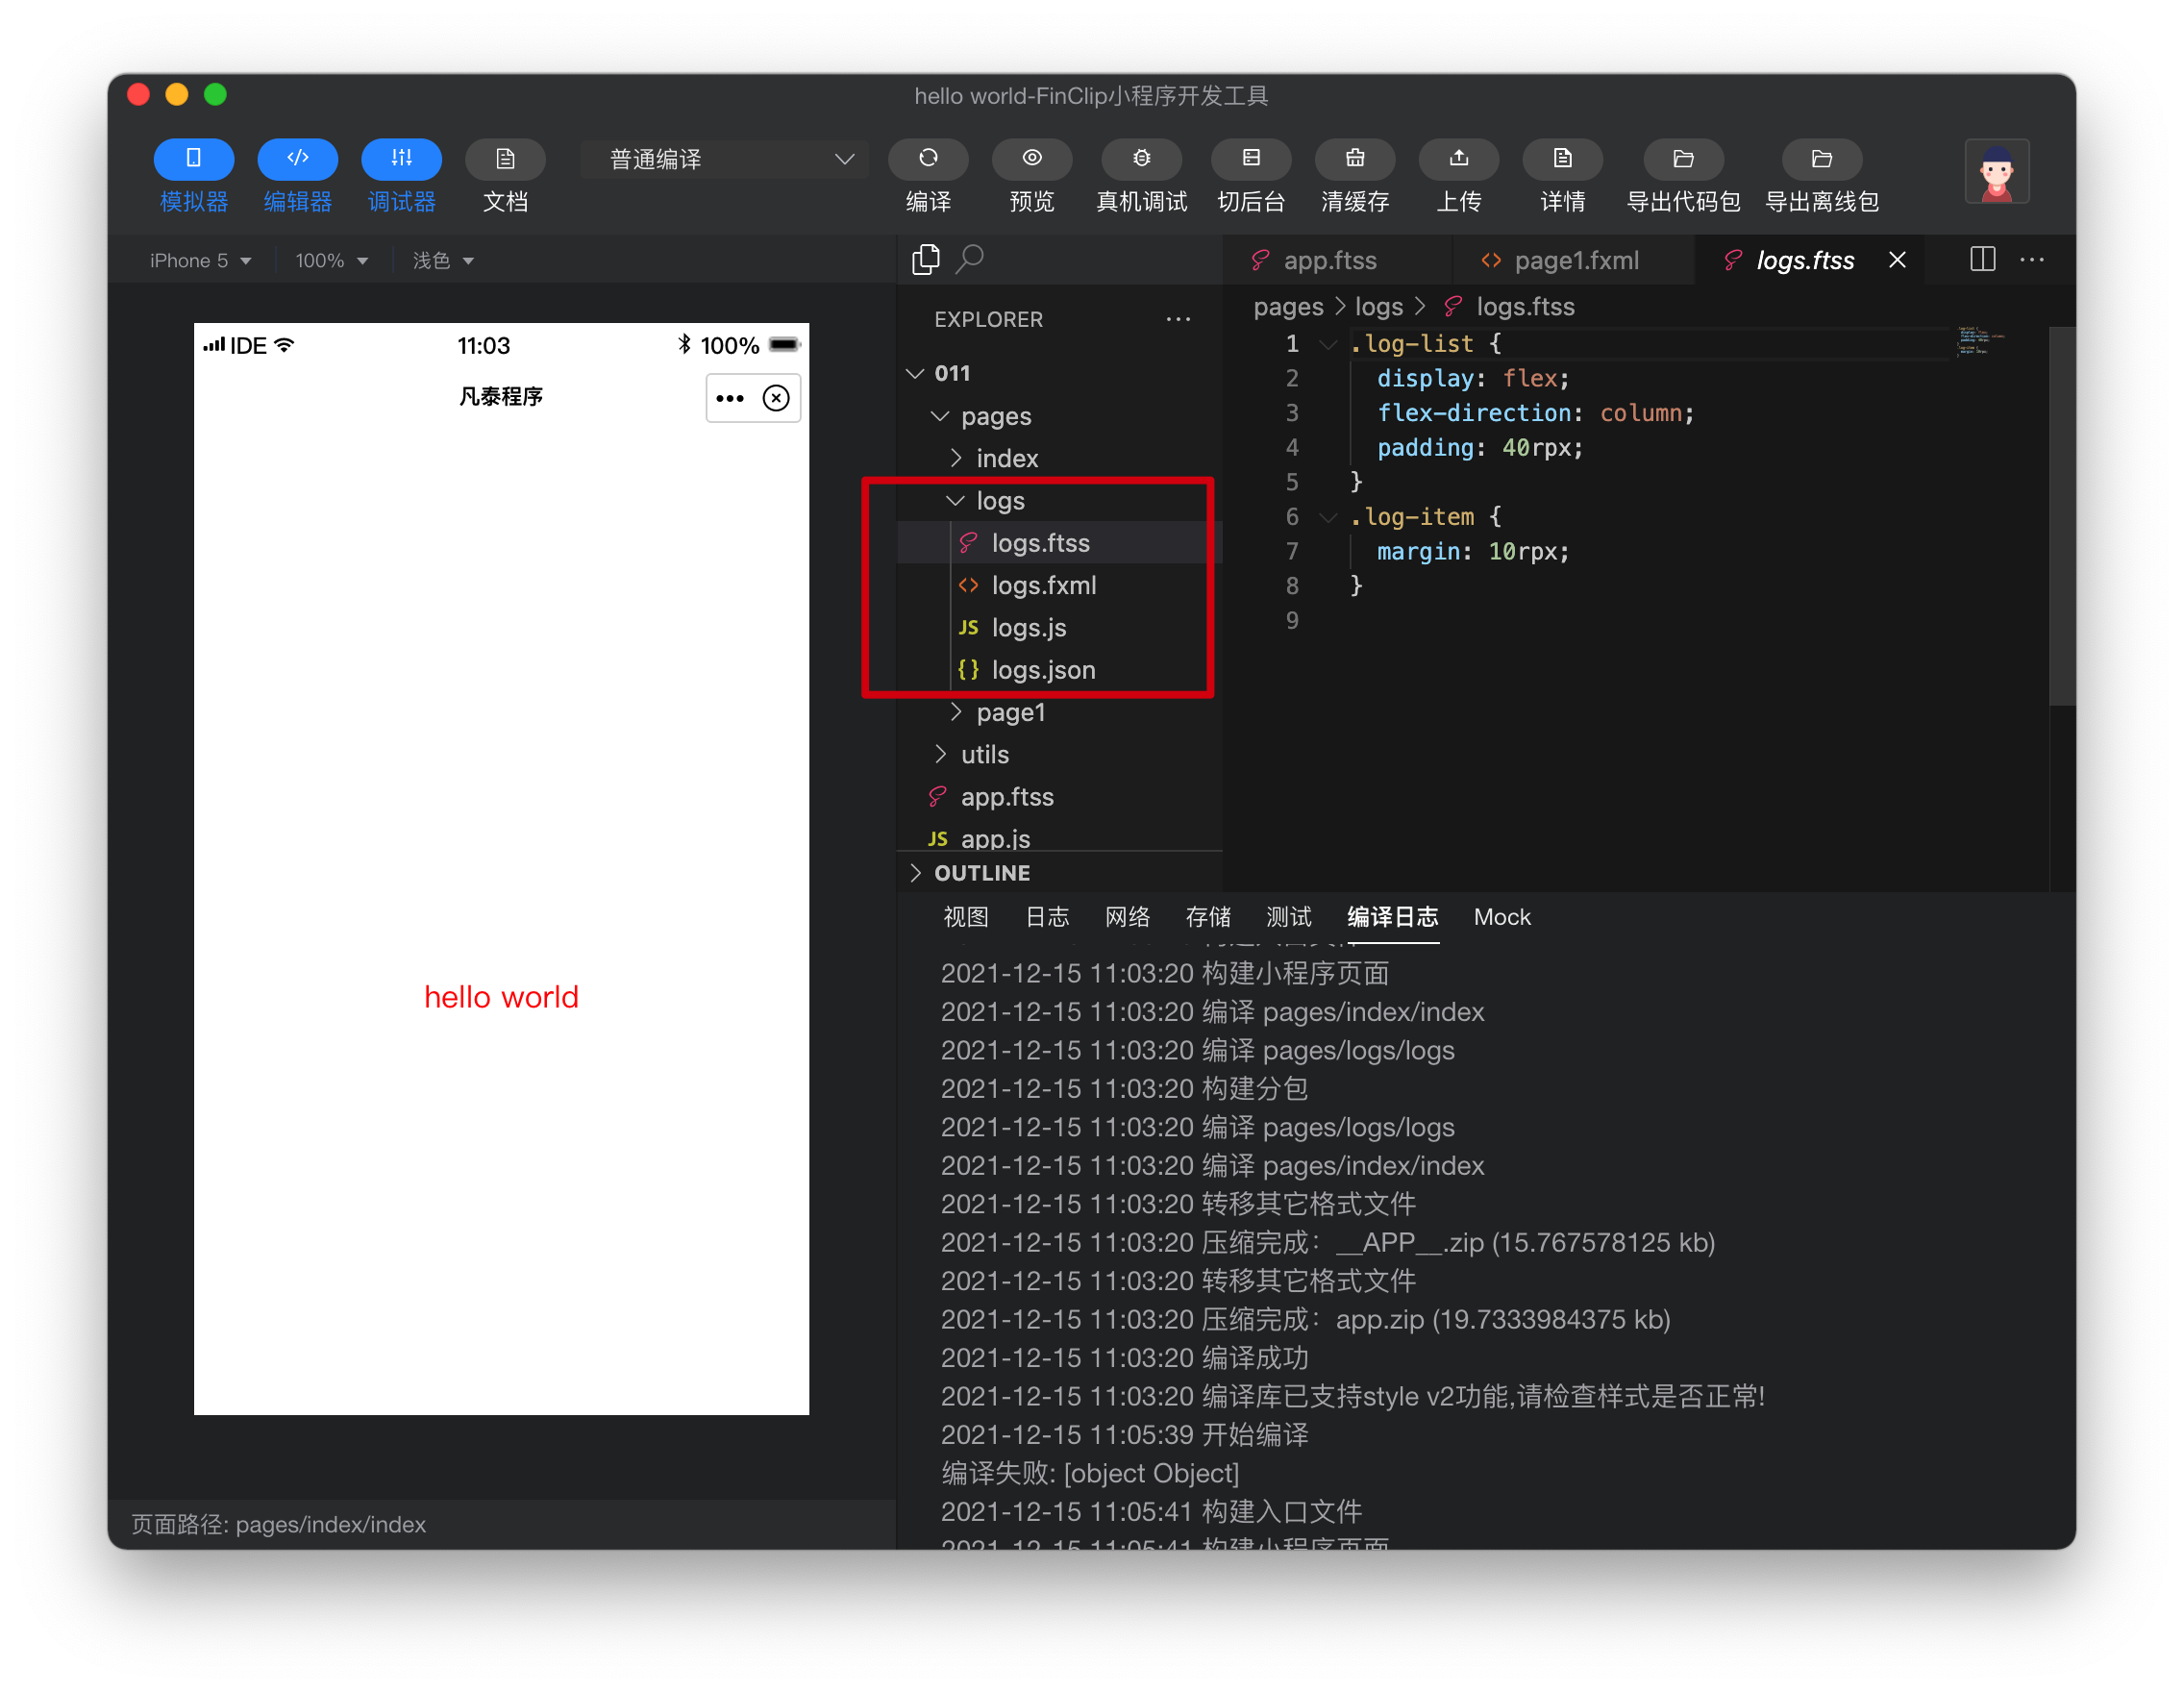Switch to the 视图 debugger tab

tap(966, 917)
